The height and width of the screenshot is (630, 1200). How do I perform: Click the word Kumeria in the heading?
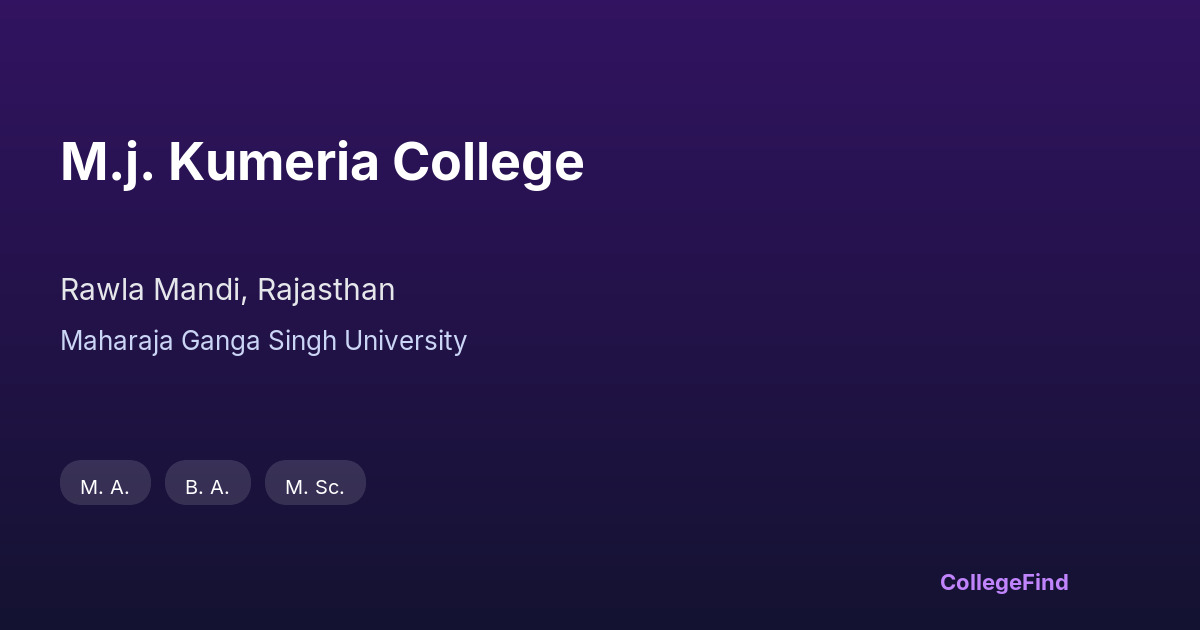(x=273, y=162)
